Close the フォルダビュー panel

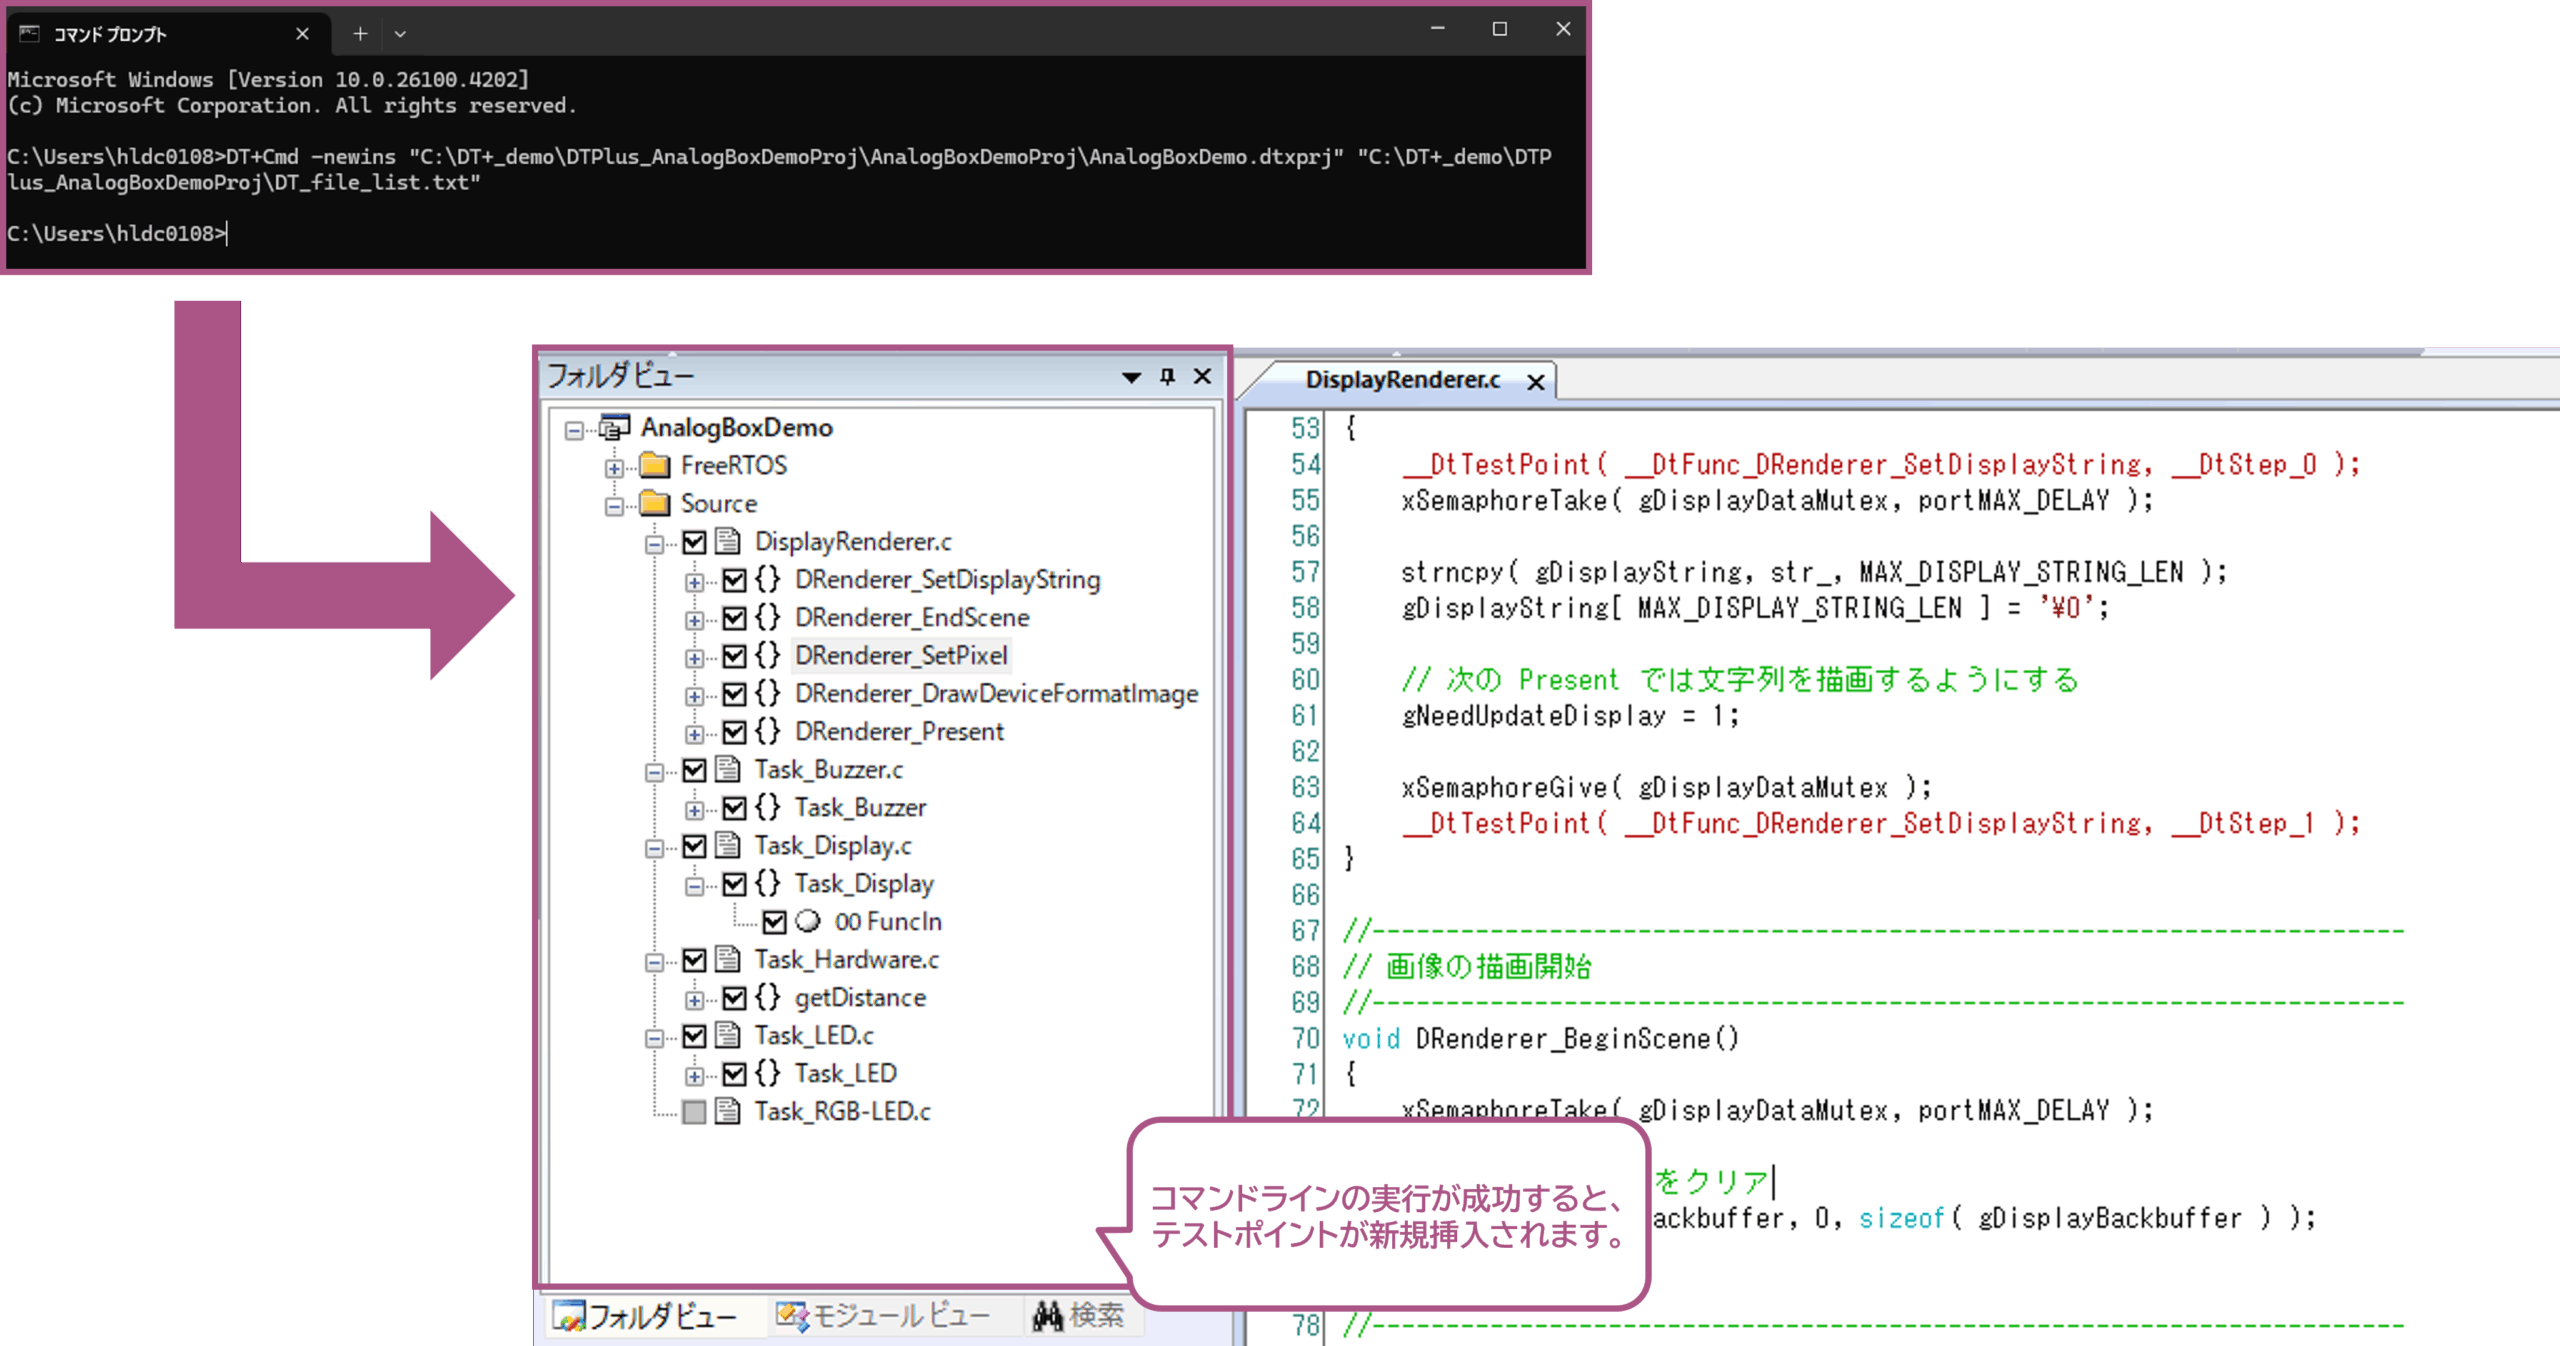click(1202, 376)
